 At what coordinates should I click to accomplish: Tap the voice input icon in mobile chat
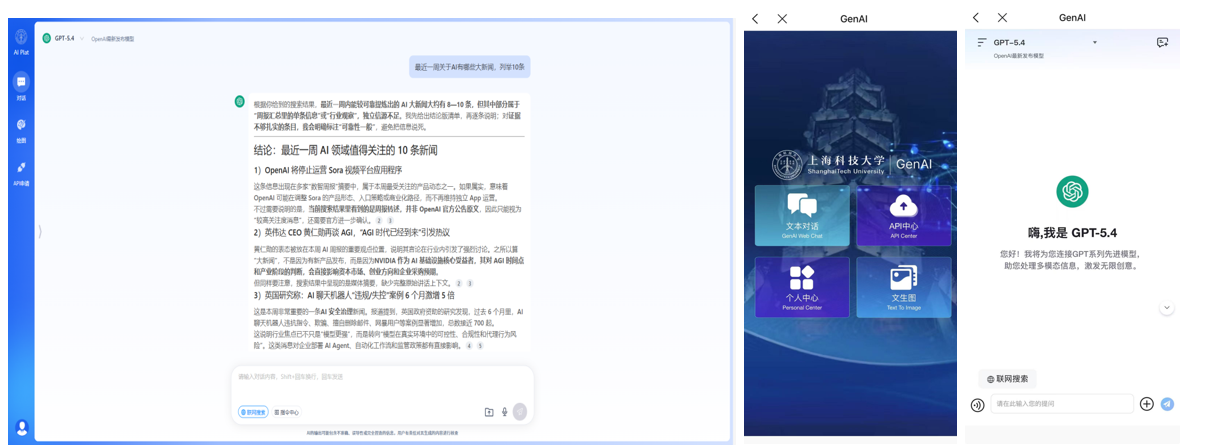[x=977, y=405]
